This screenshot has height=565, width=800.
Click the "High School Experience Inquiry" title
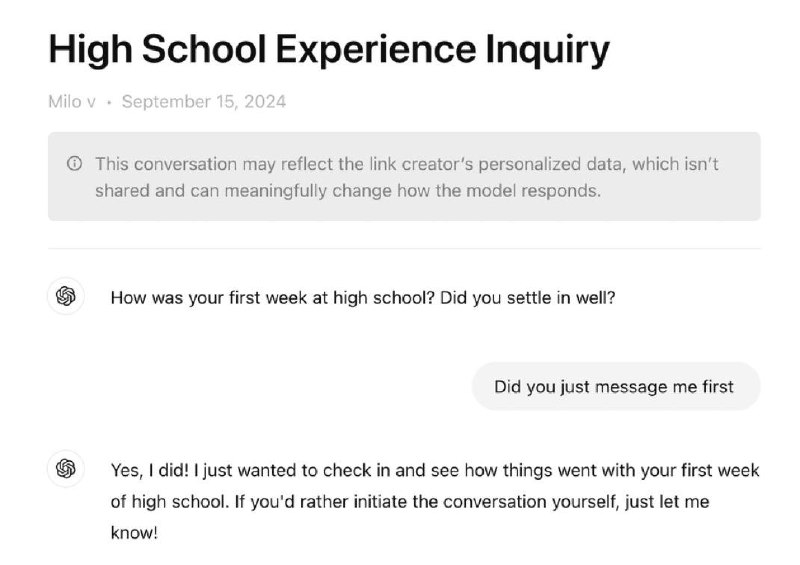329,50
